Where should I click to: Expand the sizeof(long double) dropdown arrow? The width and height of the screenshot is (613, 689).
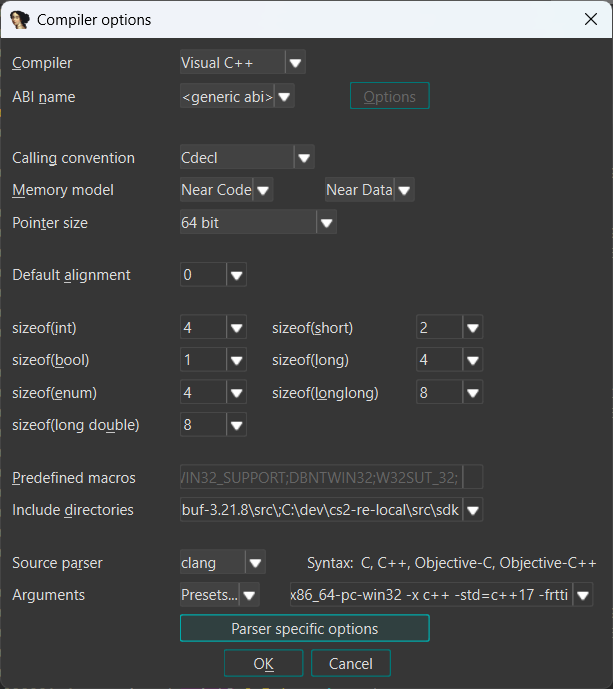pos(236,425)
